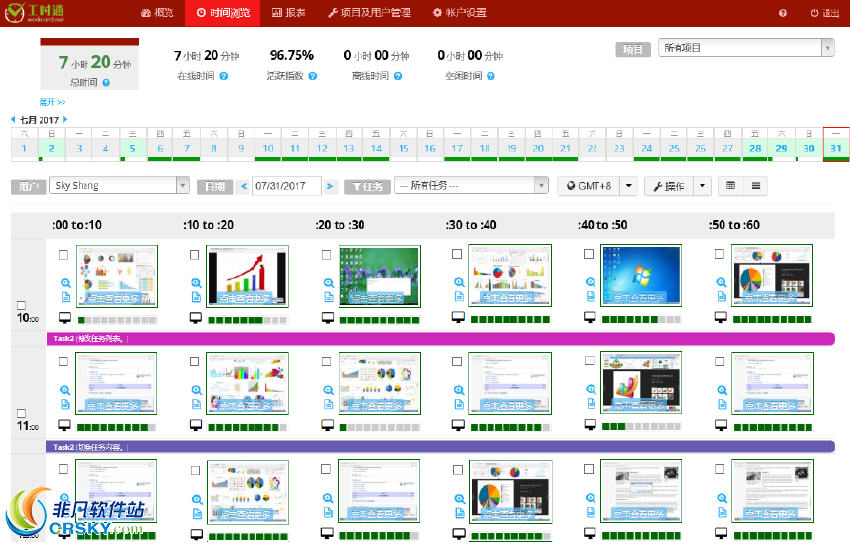Switch to grid view icon
850x544 pixels.
click(730, 186)
